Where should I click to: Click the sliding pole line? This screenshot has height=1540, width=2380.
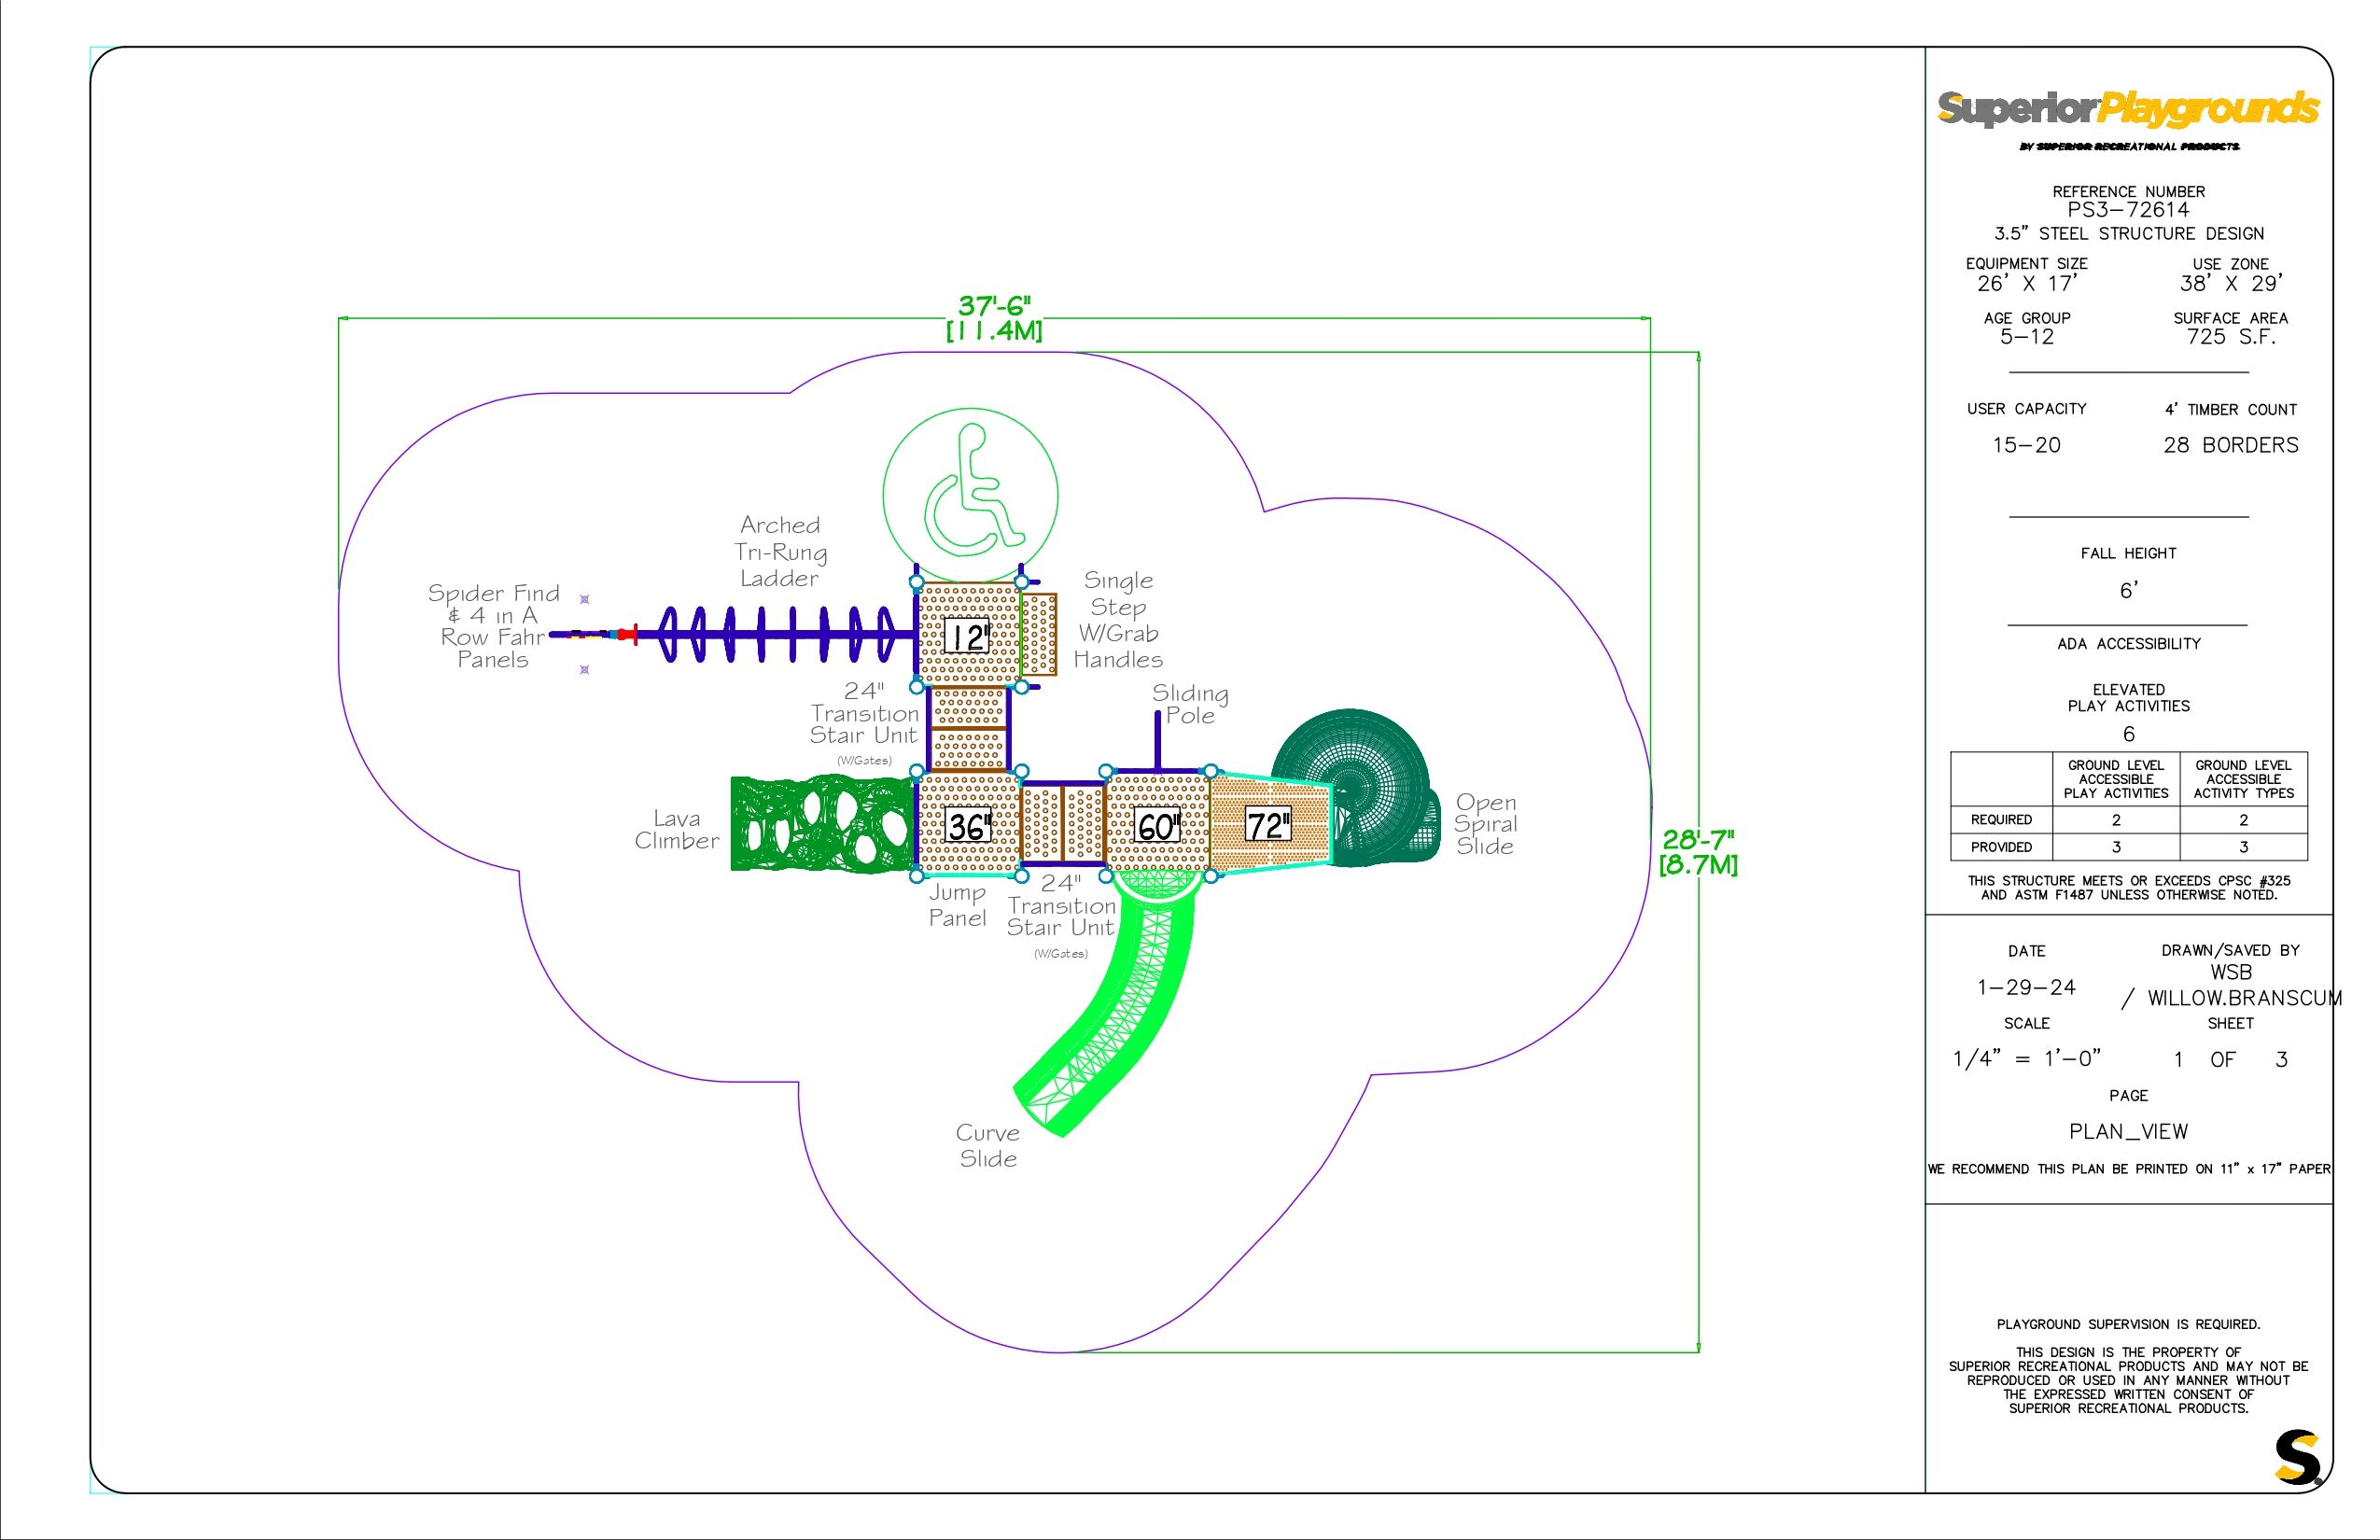coord(1157,738)
